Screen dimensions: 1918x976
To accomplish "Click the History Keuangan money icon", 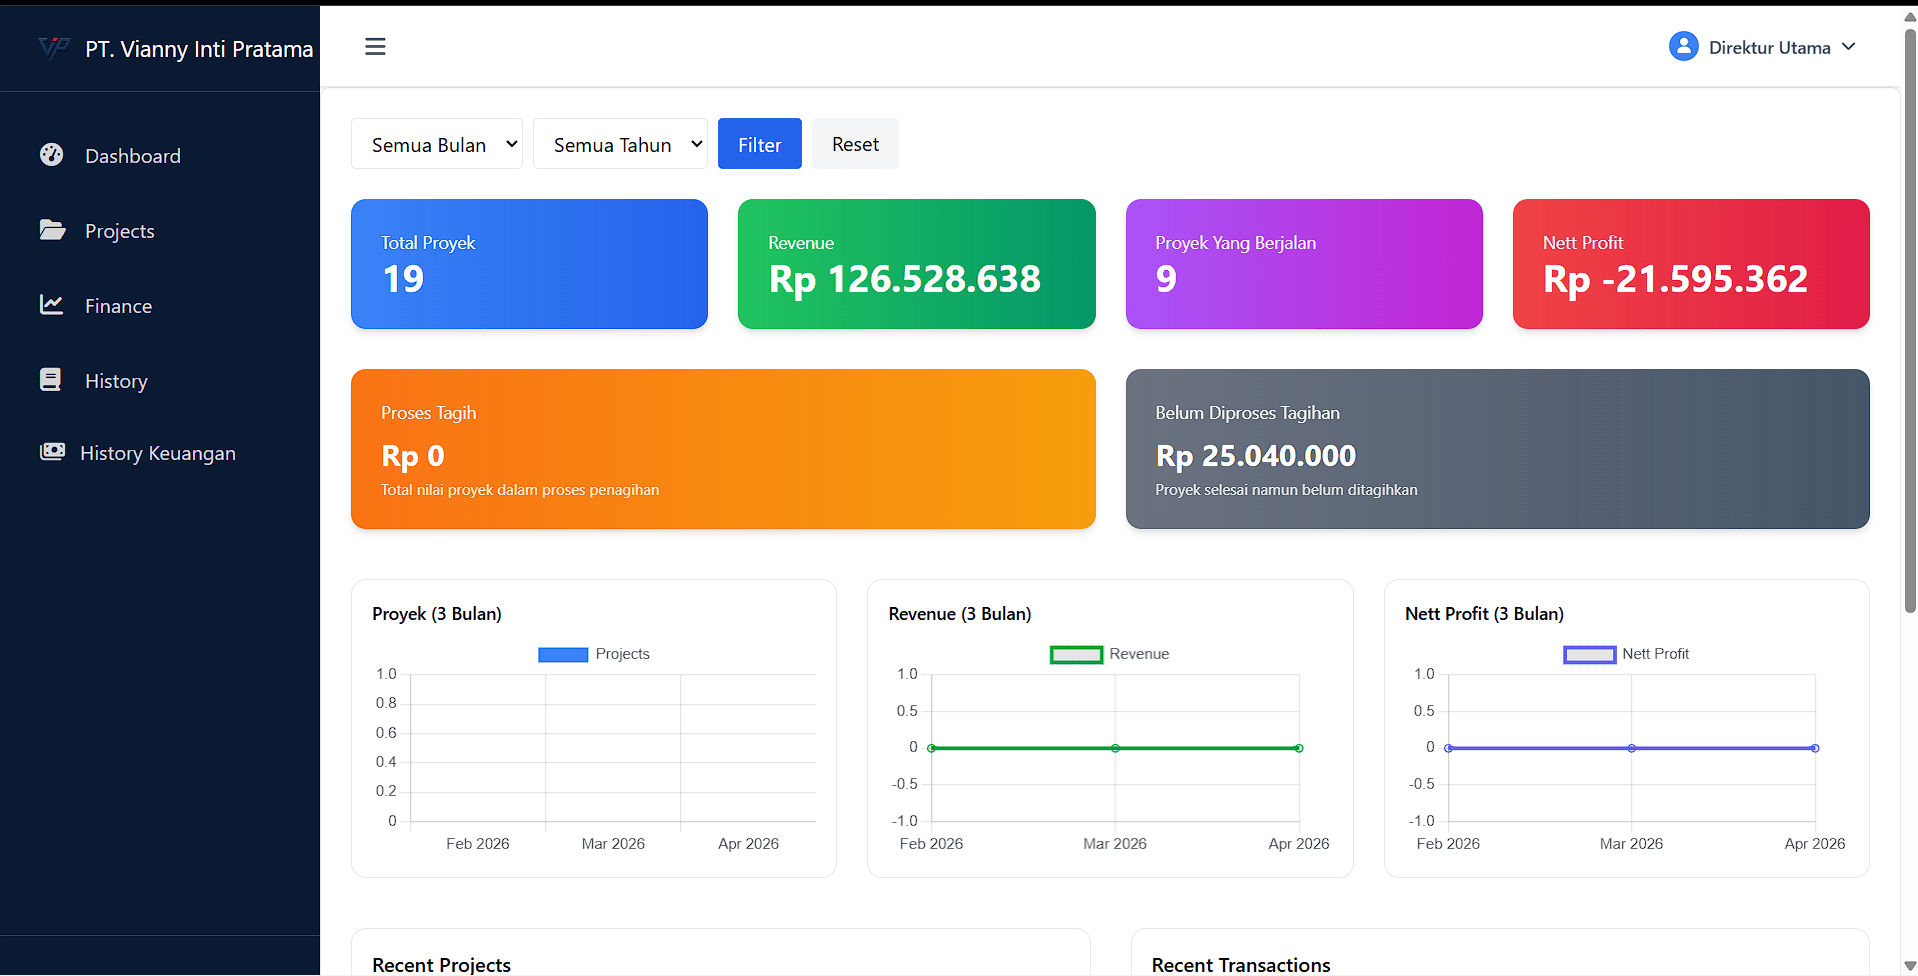I will 52,452.
